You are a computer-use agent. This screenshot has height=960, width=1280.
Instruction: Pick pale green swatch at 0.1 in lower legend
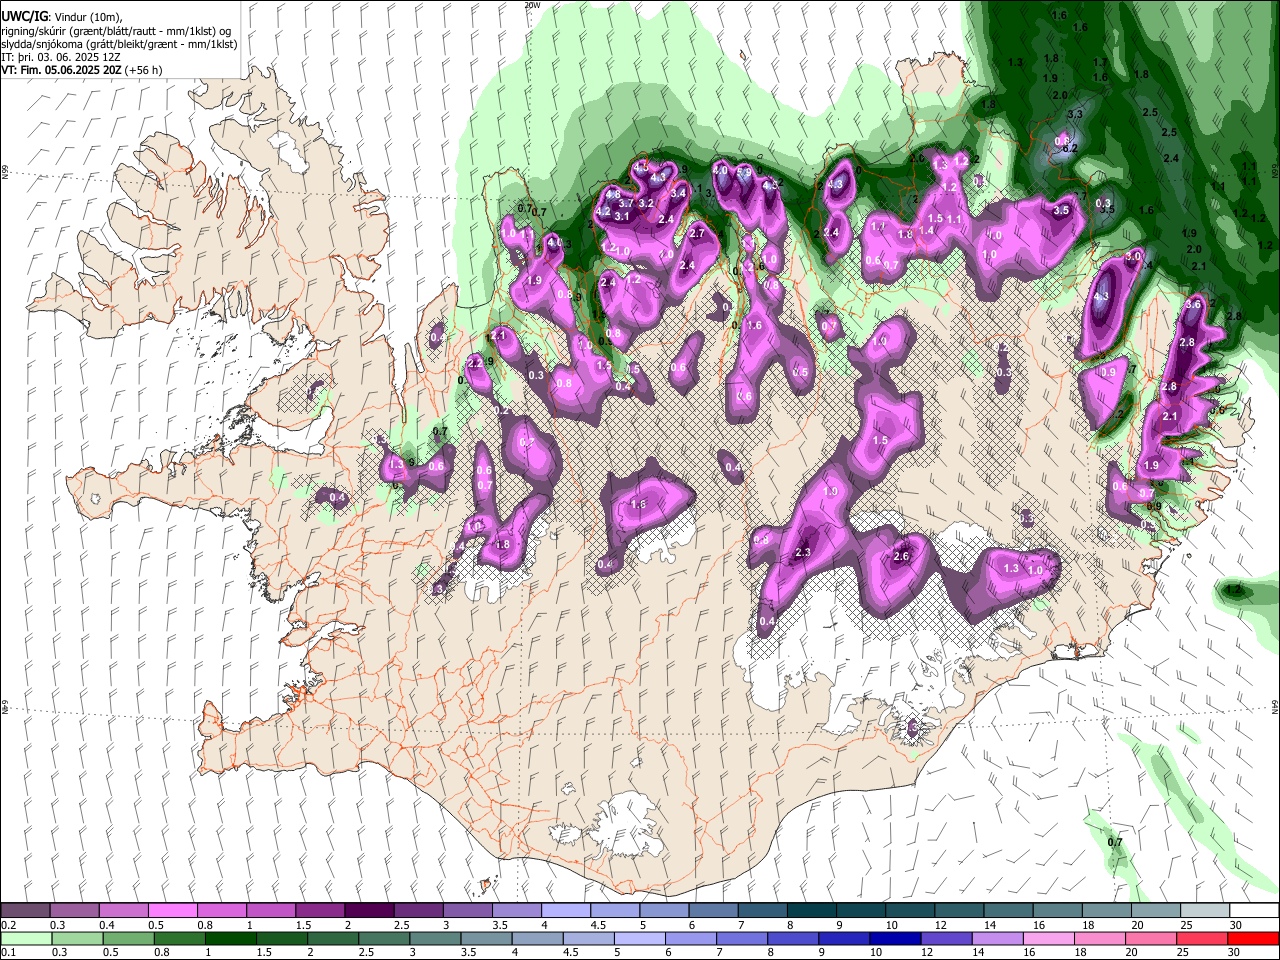click(x=25, y=938)
